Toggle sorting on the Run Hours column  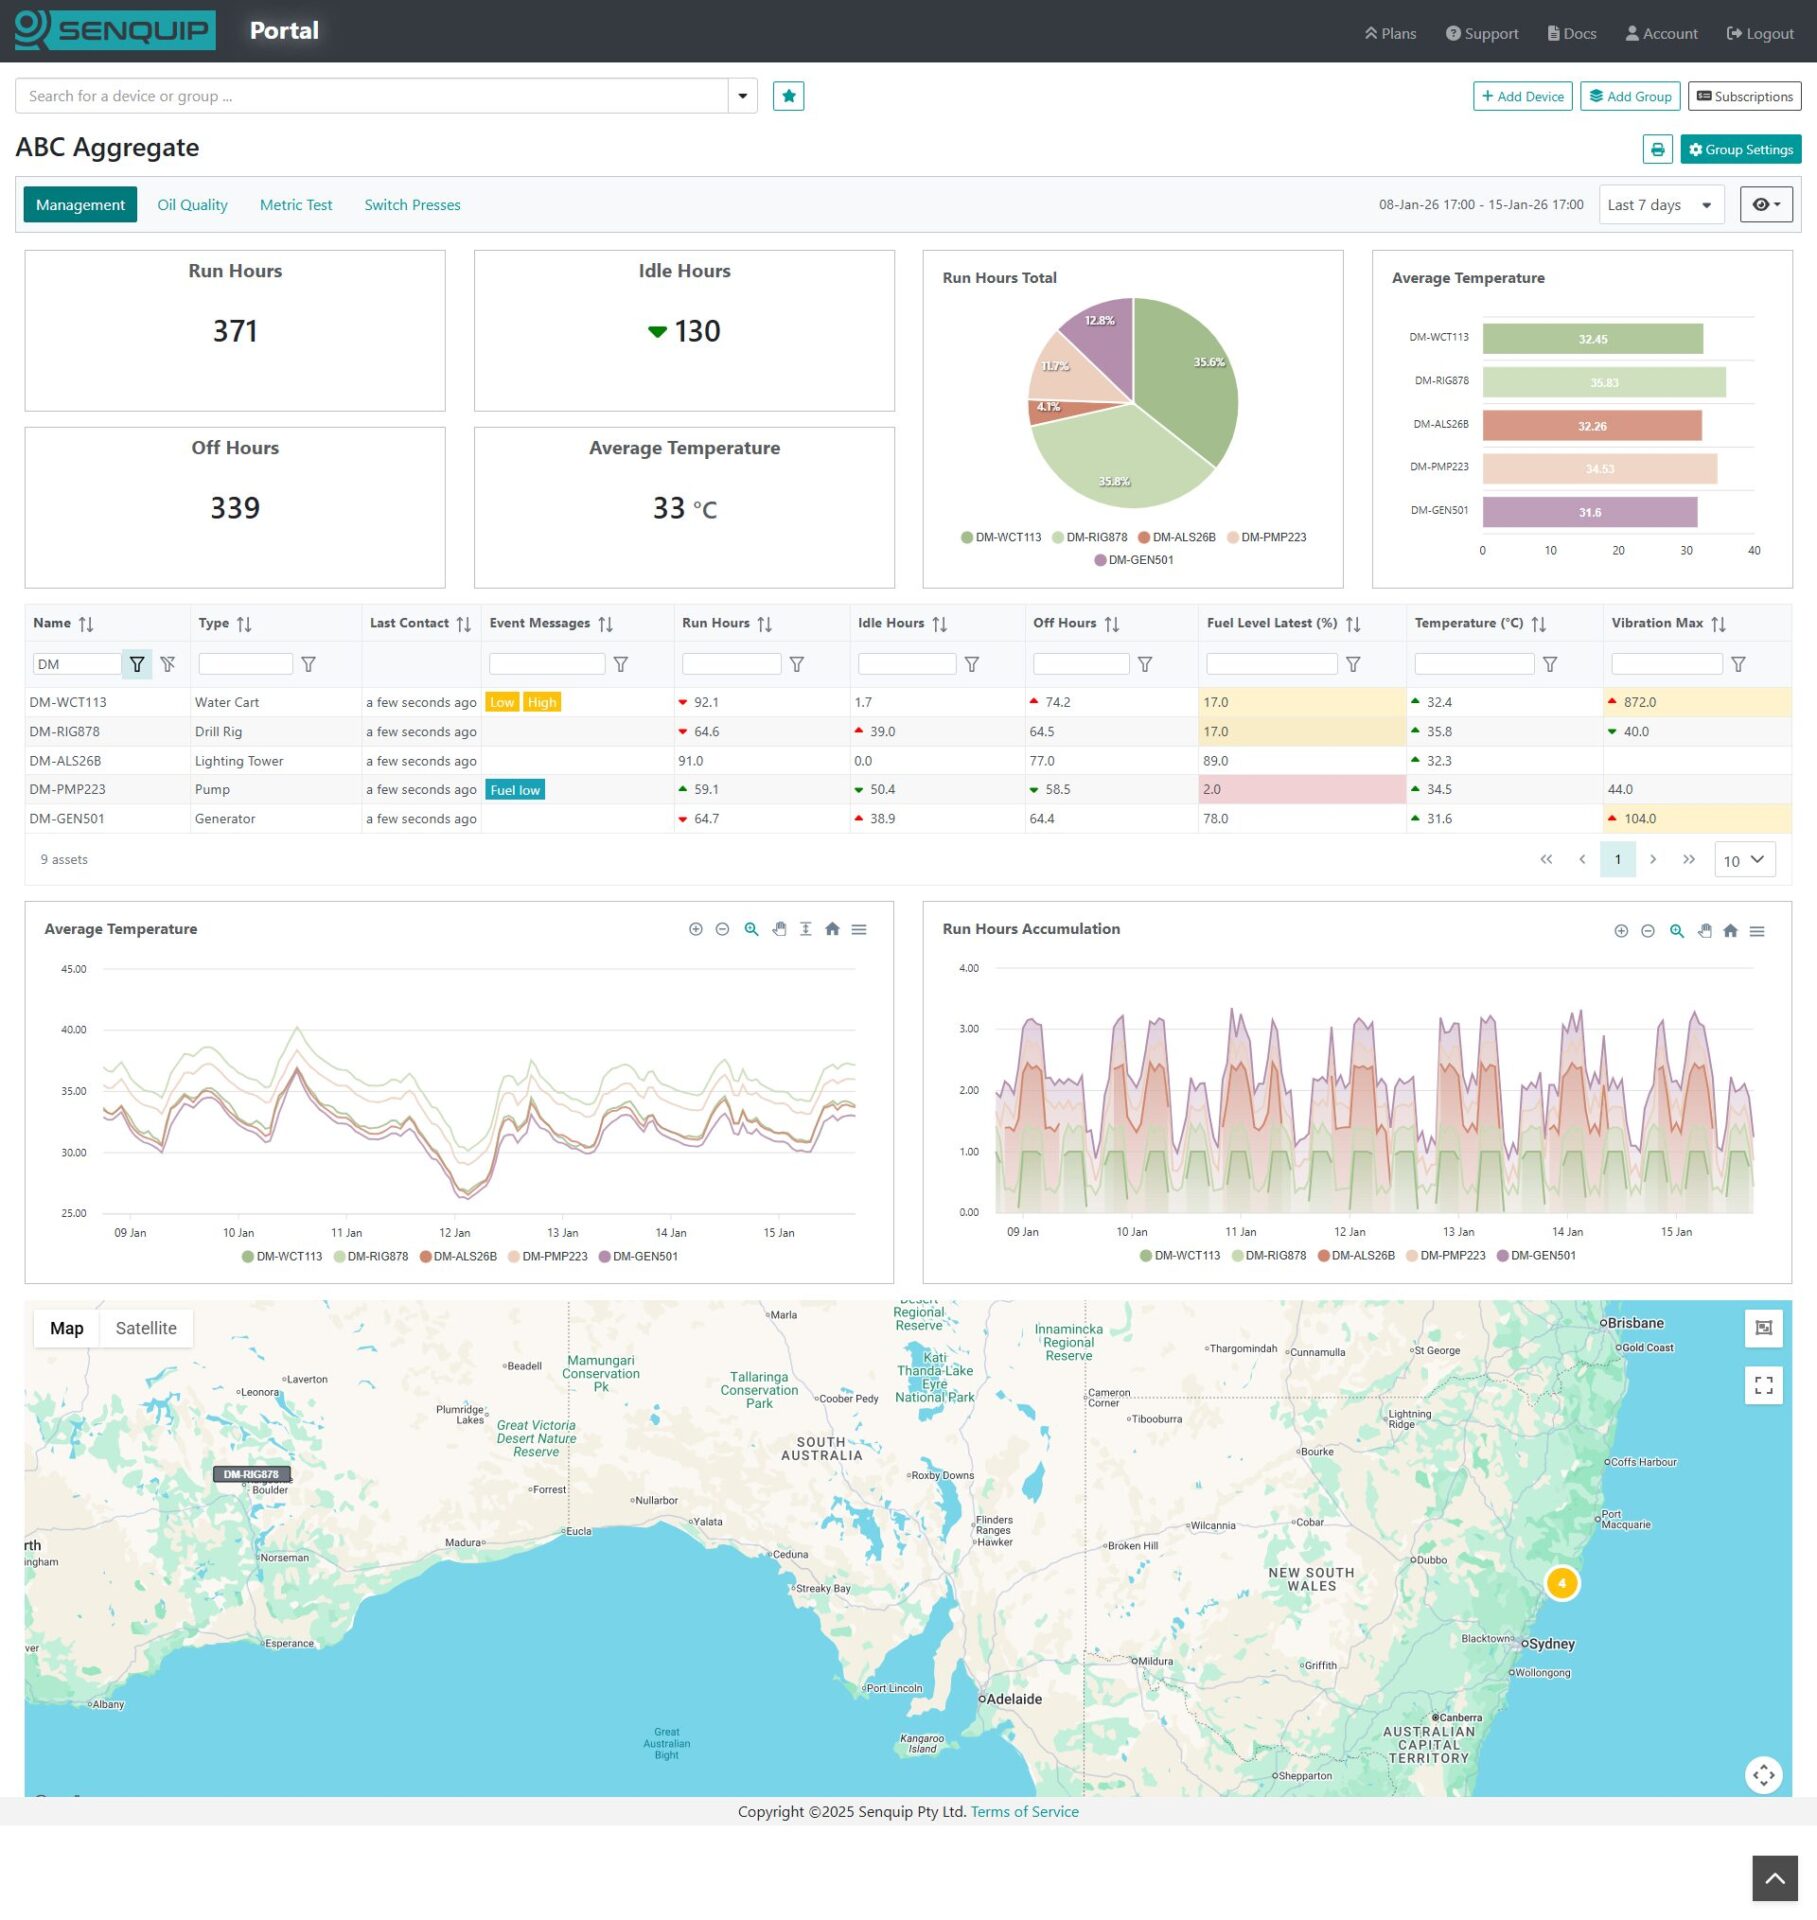tap(762, 622)
